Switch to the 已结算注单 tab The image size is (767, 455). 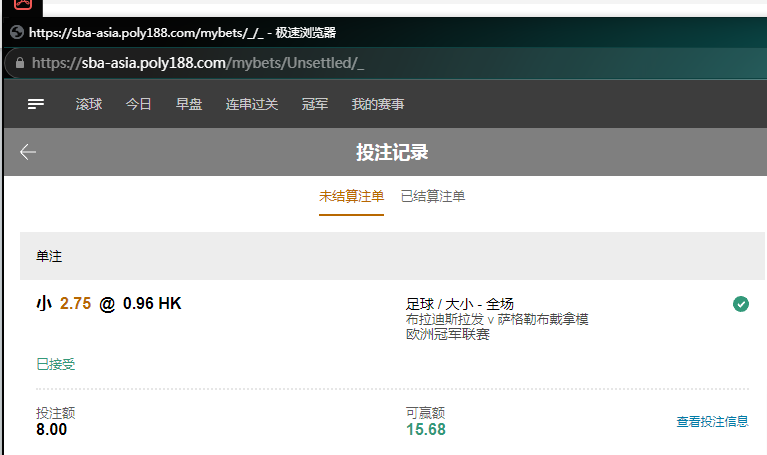click(x=433, y=197)
